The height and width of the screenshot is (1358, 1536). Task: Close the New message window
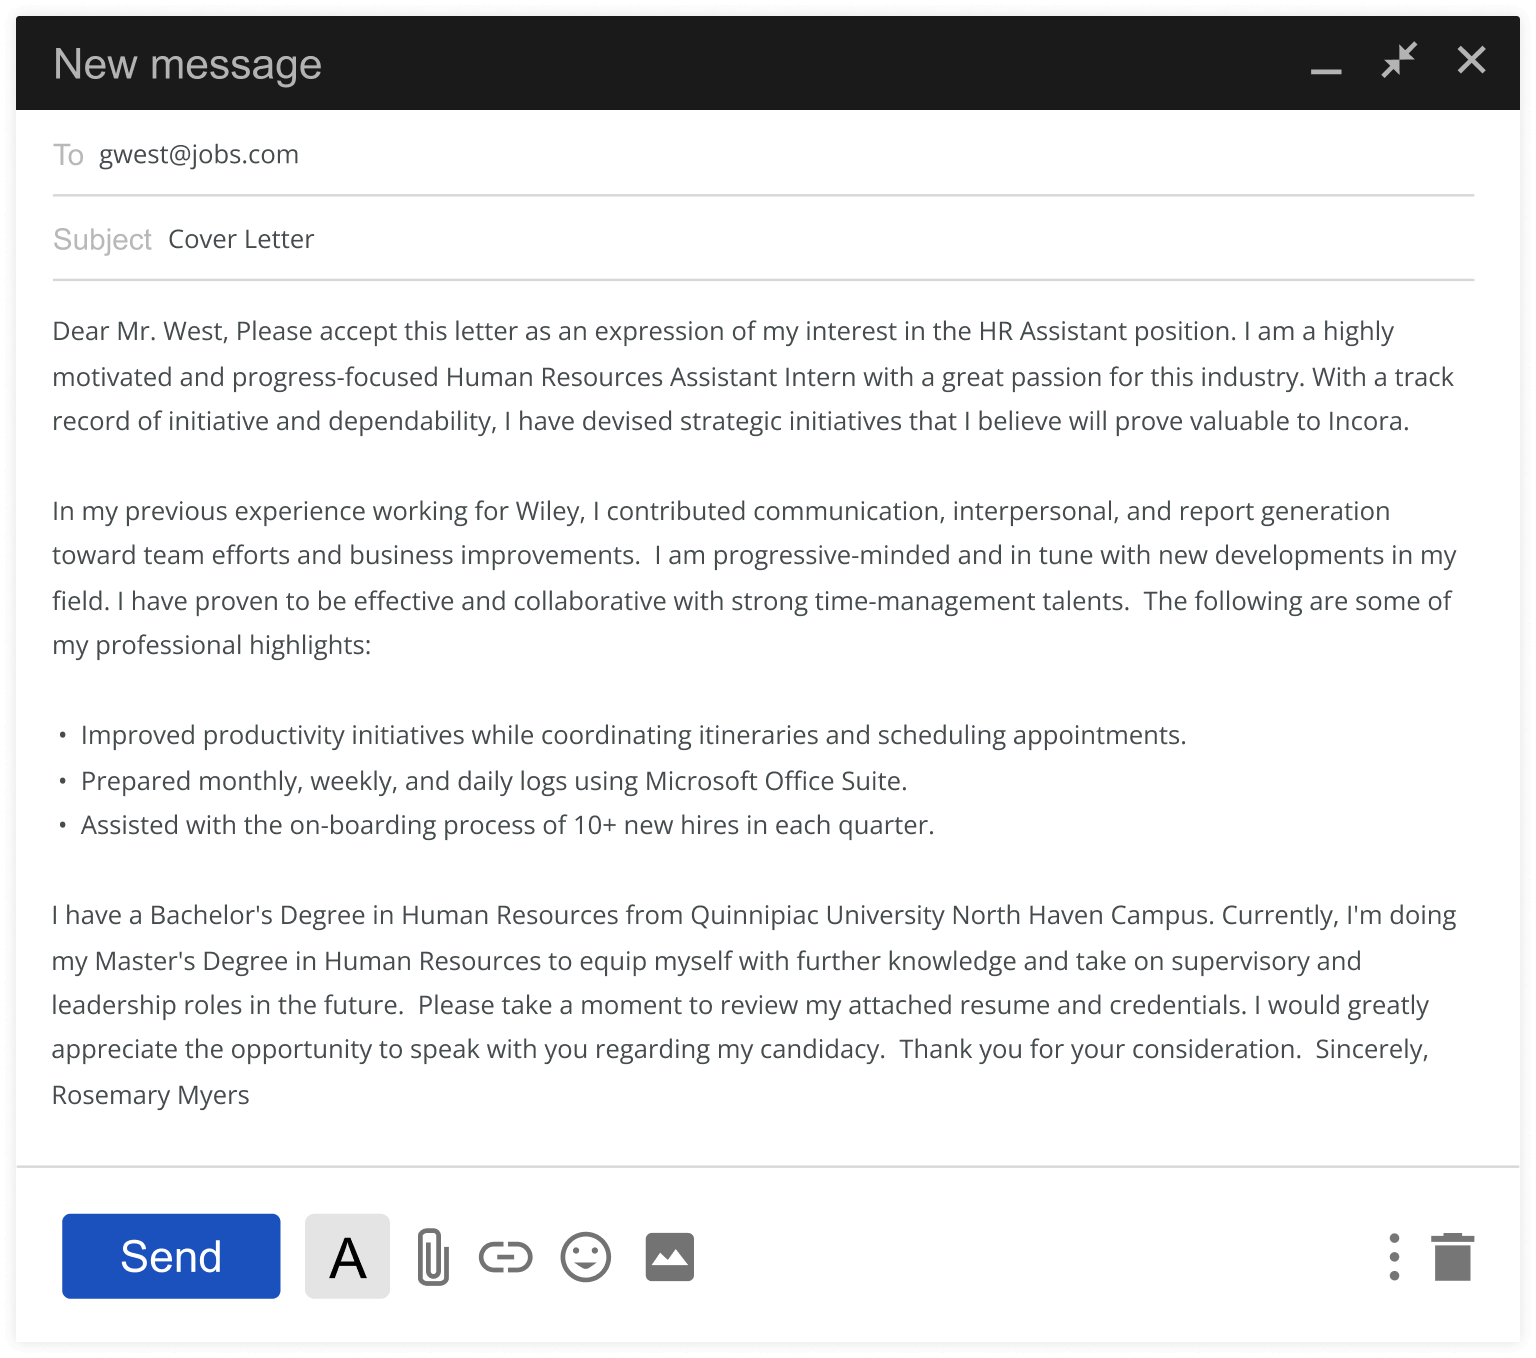(x=1472, y=60)
